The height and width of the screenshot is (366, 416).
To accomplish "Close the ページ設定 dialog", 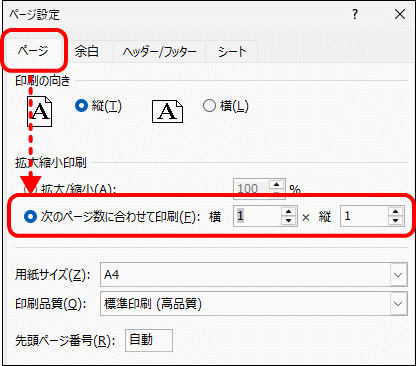I will [400, 14].
